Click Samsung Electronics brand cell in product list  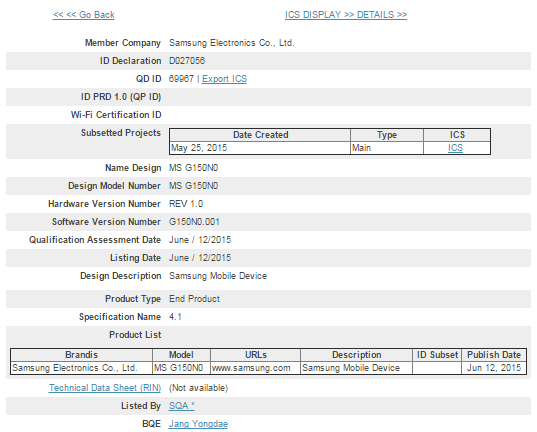tap(82, 368)
